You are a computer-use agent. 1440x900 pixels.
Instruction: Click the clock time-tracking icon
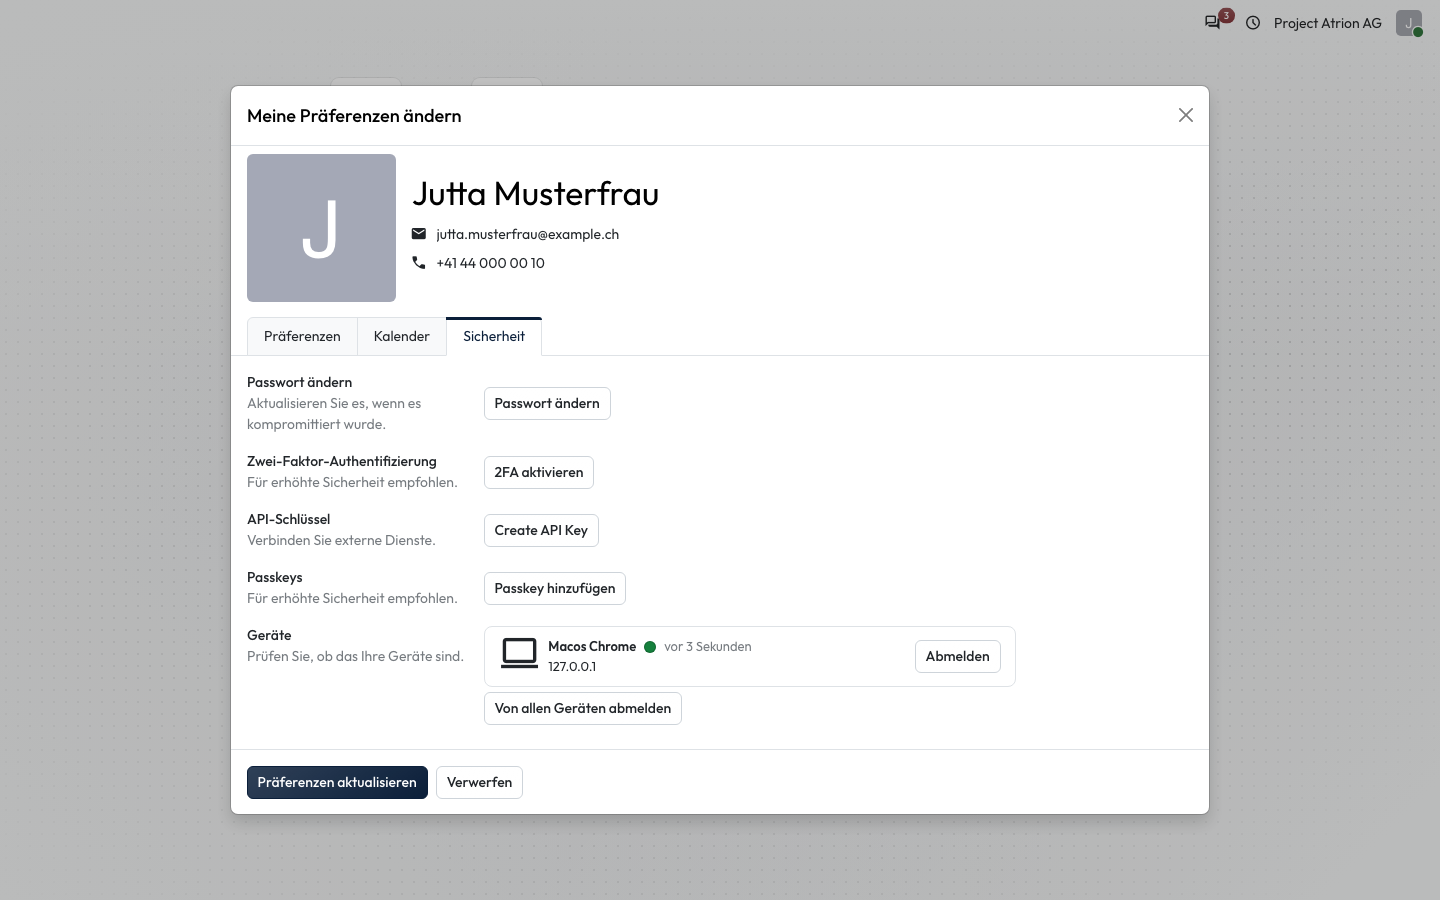click(1253, 23)
